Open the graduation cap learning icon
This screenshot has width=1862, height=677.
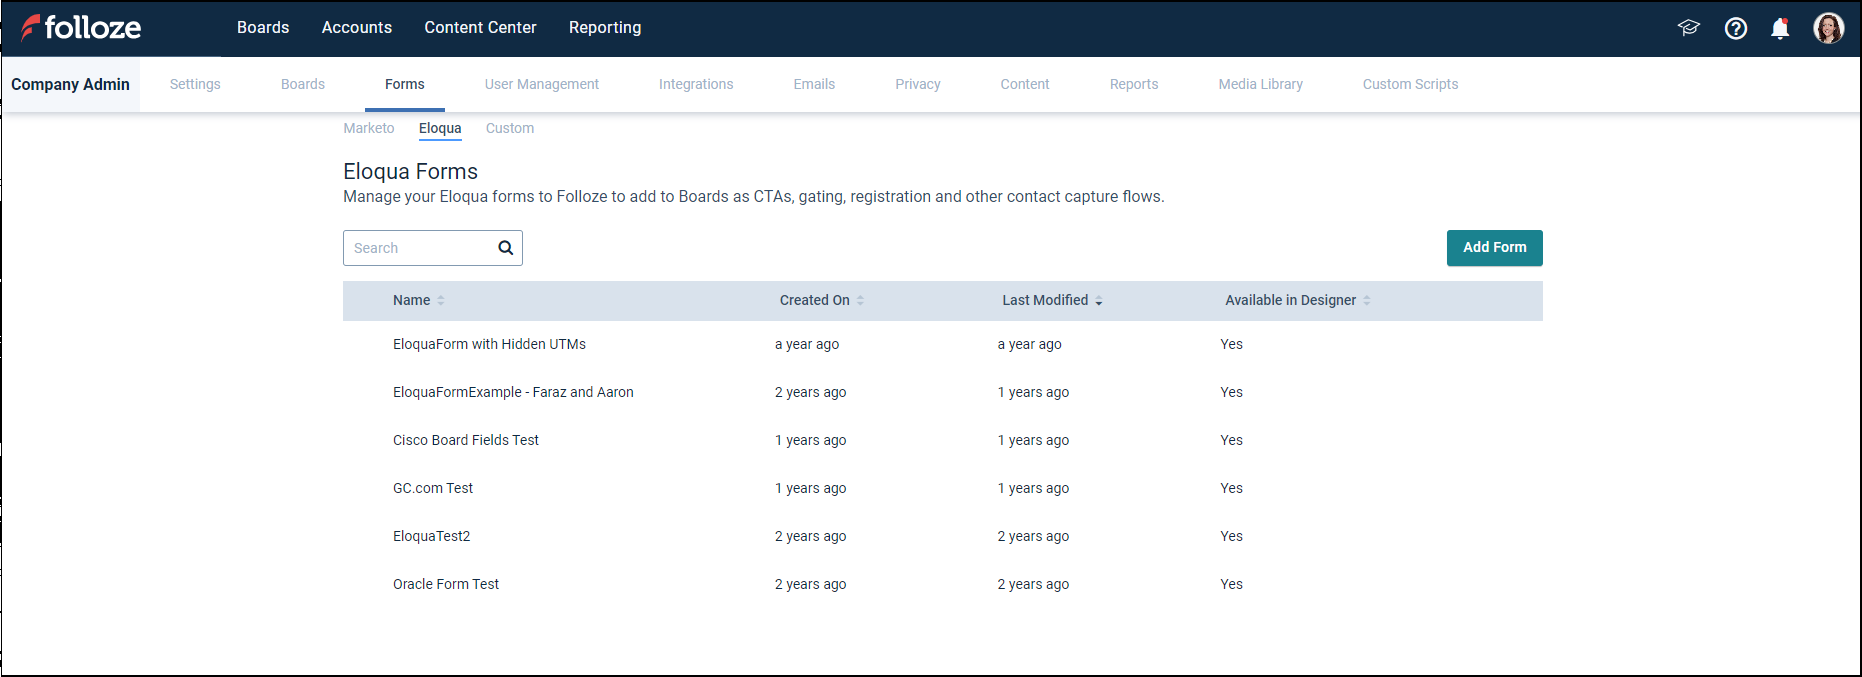(x=1689, y=28)
